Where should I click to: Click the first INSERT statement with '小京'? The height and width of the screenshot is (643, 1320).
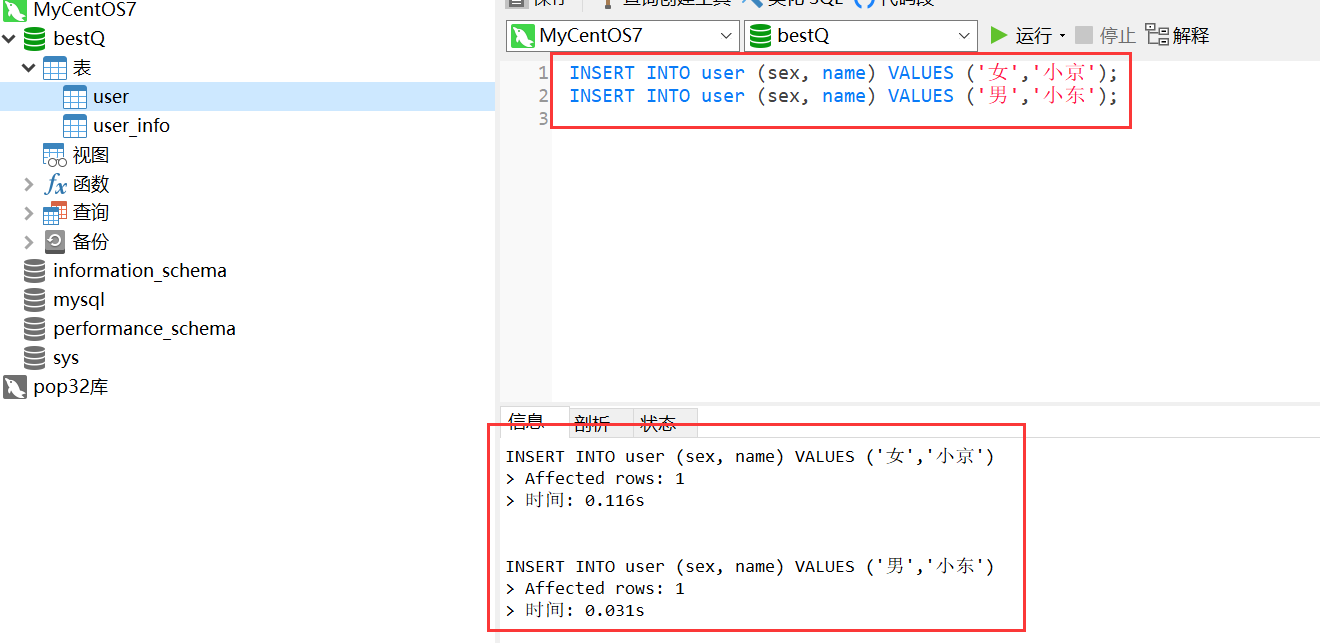843,73
